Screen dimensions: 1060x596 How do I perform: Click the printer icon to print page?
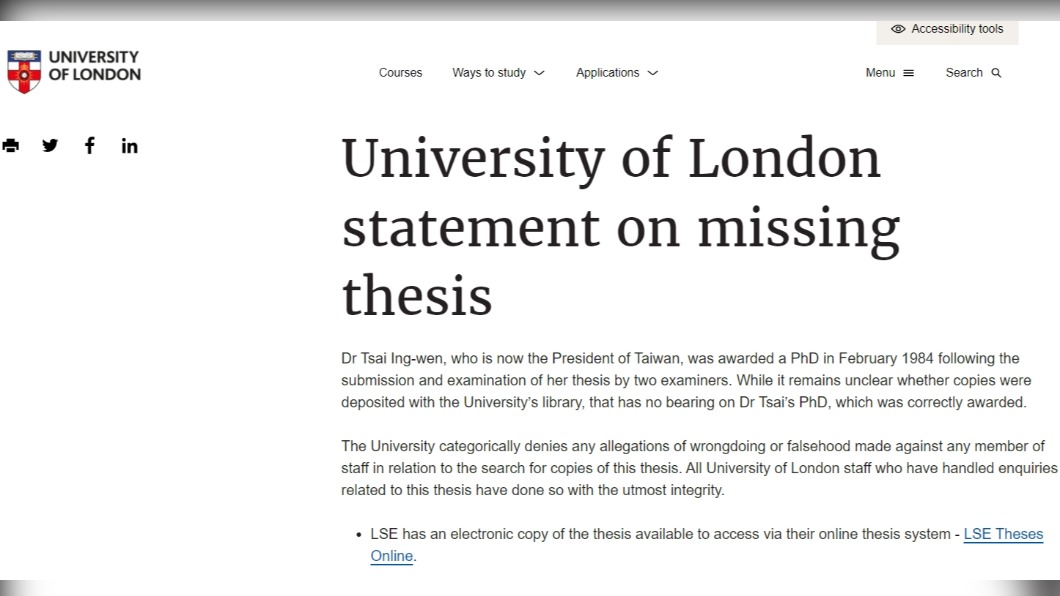pyautogui.click(x=11, y=145)
